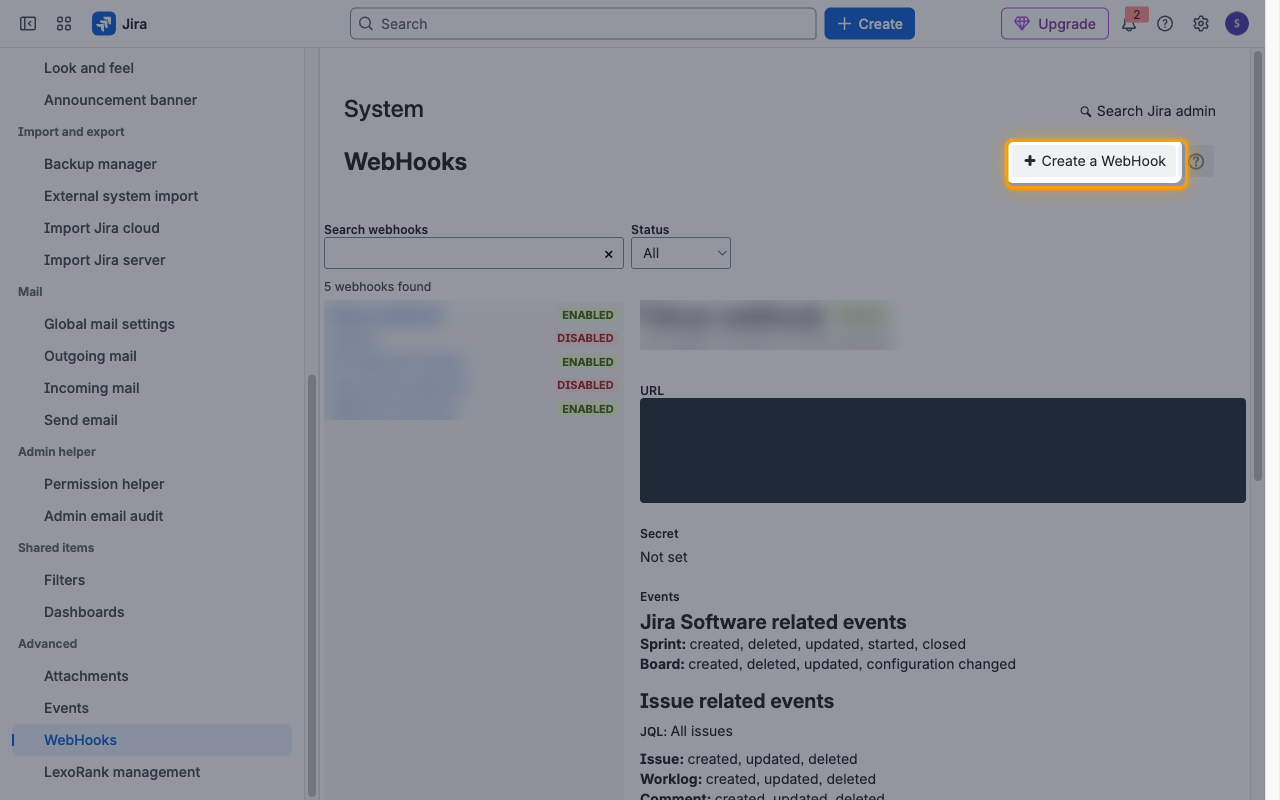
Task: Open the user profile avatar
Action: point(1237,24)
